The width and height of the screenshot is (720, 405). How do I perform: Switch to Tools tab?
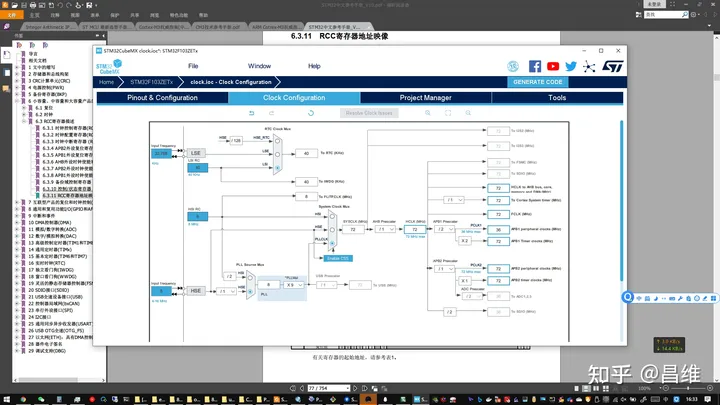557,98
